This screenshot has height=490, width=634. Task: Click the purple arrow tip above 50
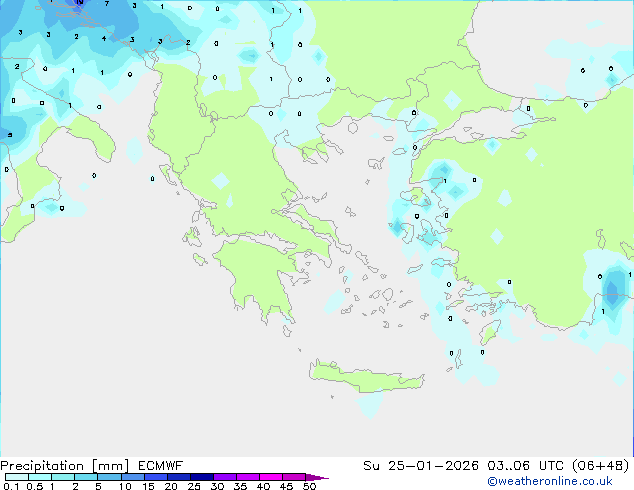click(317, 477)
